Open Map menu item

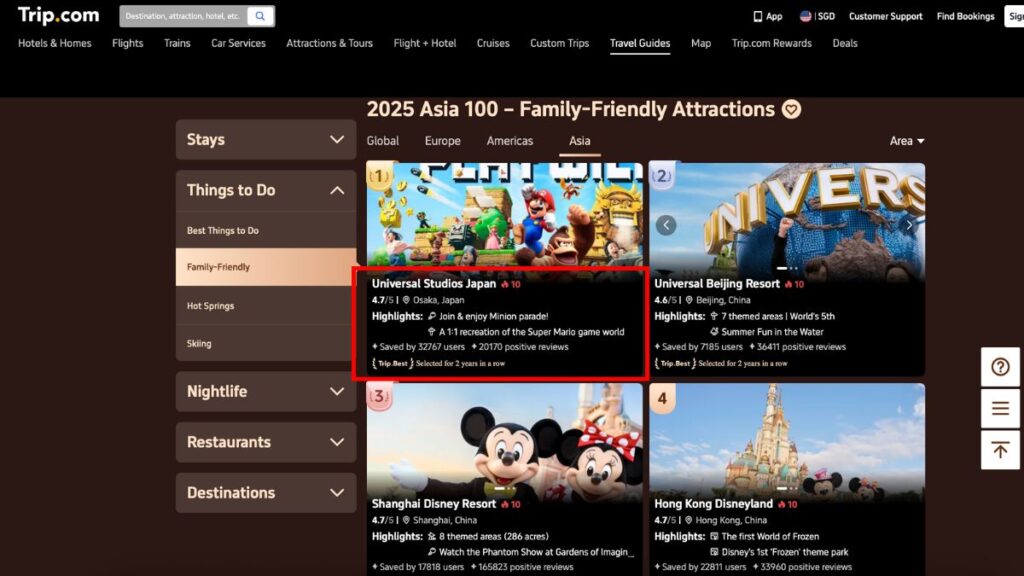(701, 43)
